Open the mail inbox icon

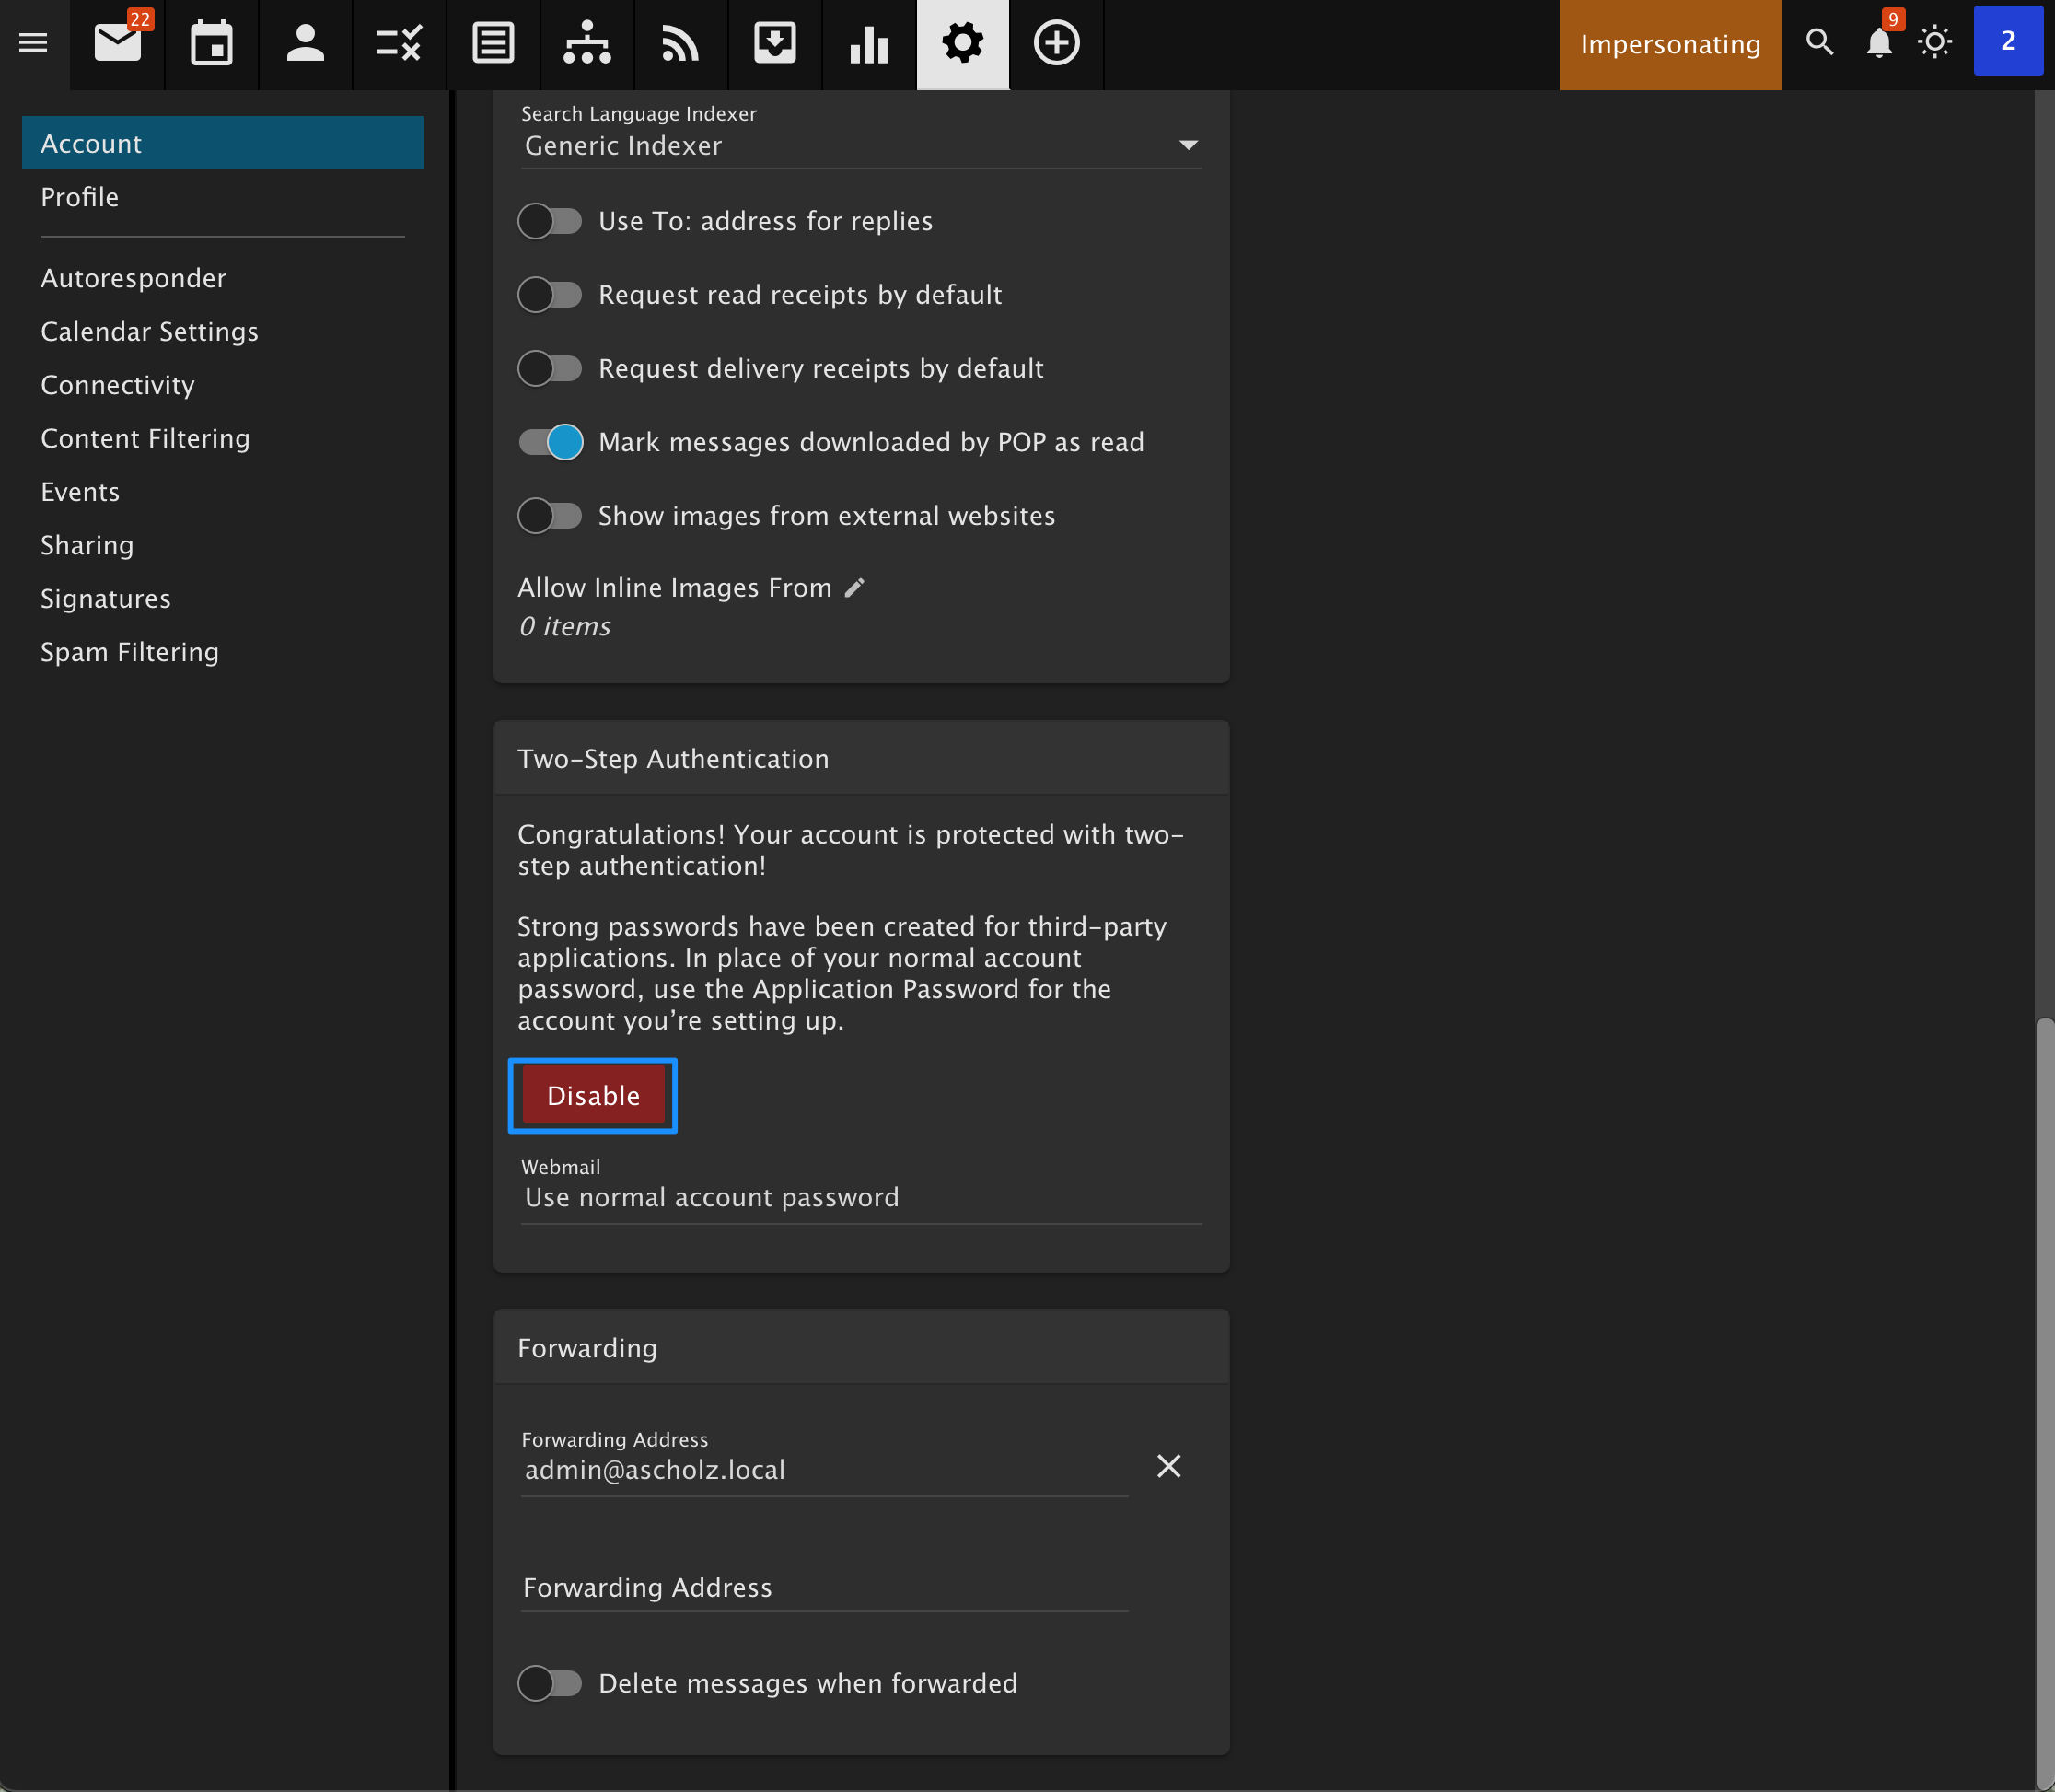(x=117, y=43)
